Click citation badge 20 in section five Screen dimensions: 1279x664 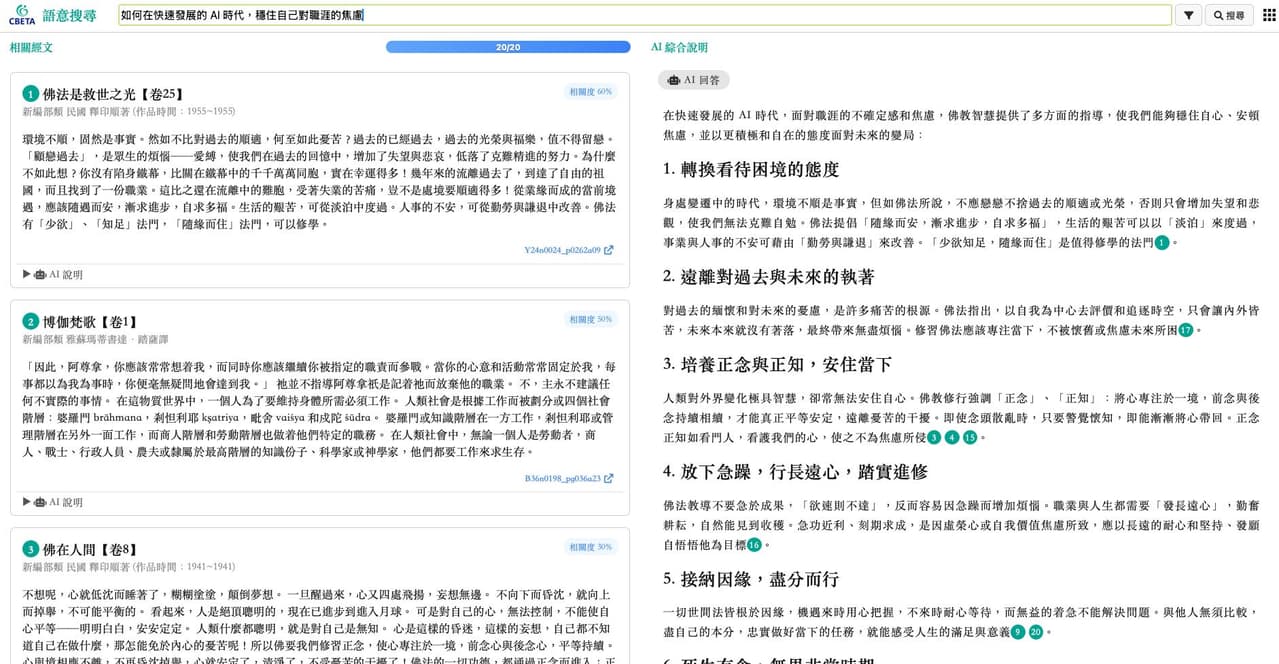[1036, 632]
